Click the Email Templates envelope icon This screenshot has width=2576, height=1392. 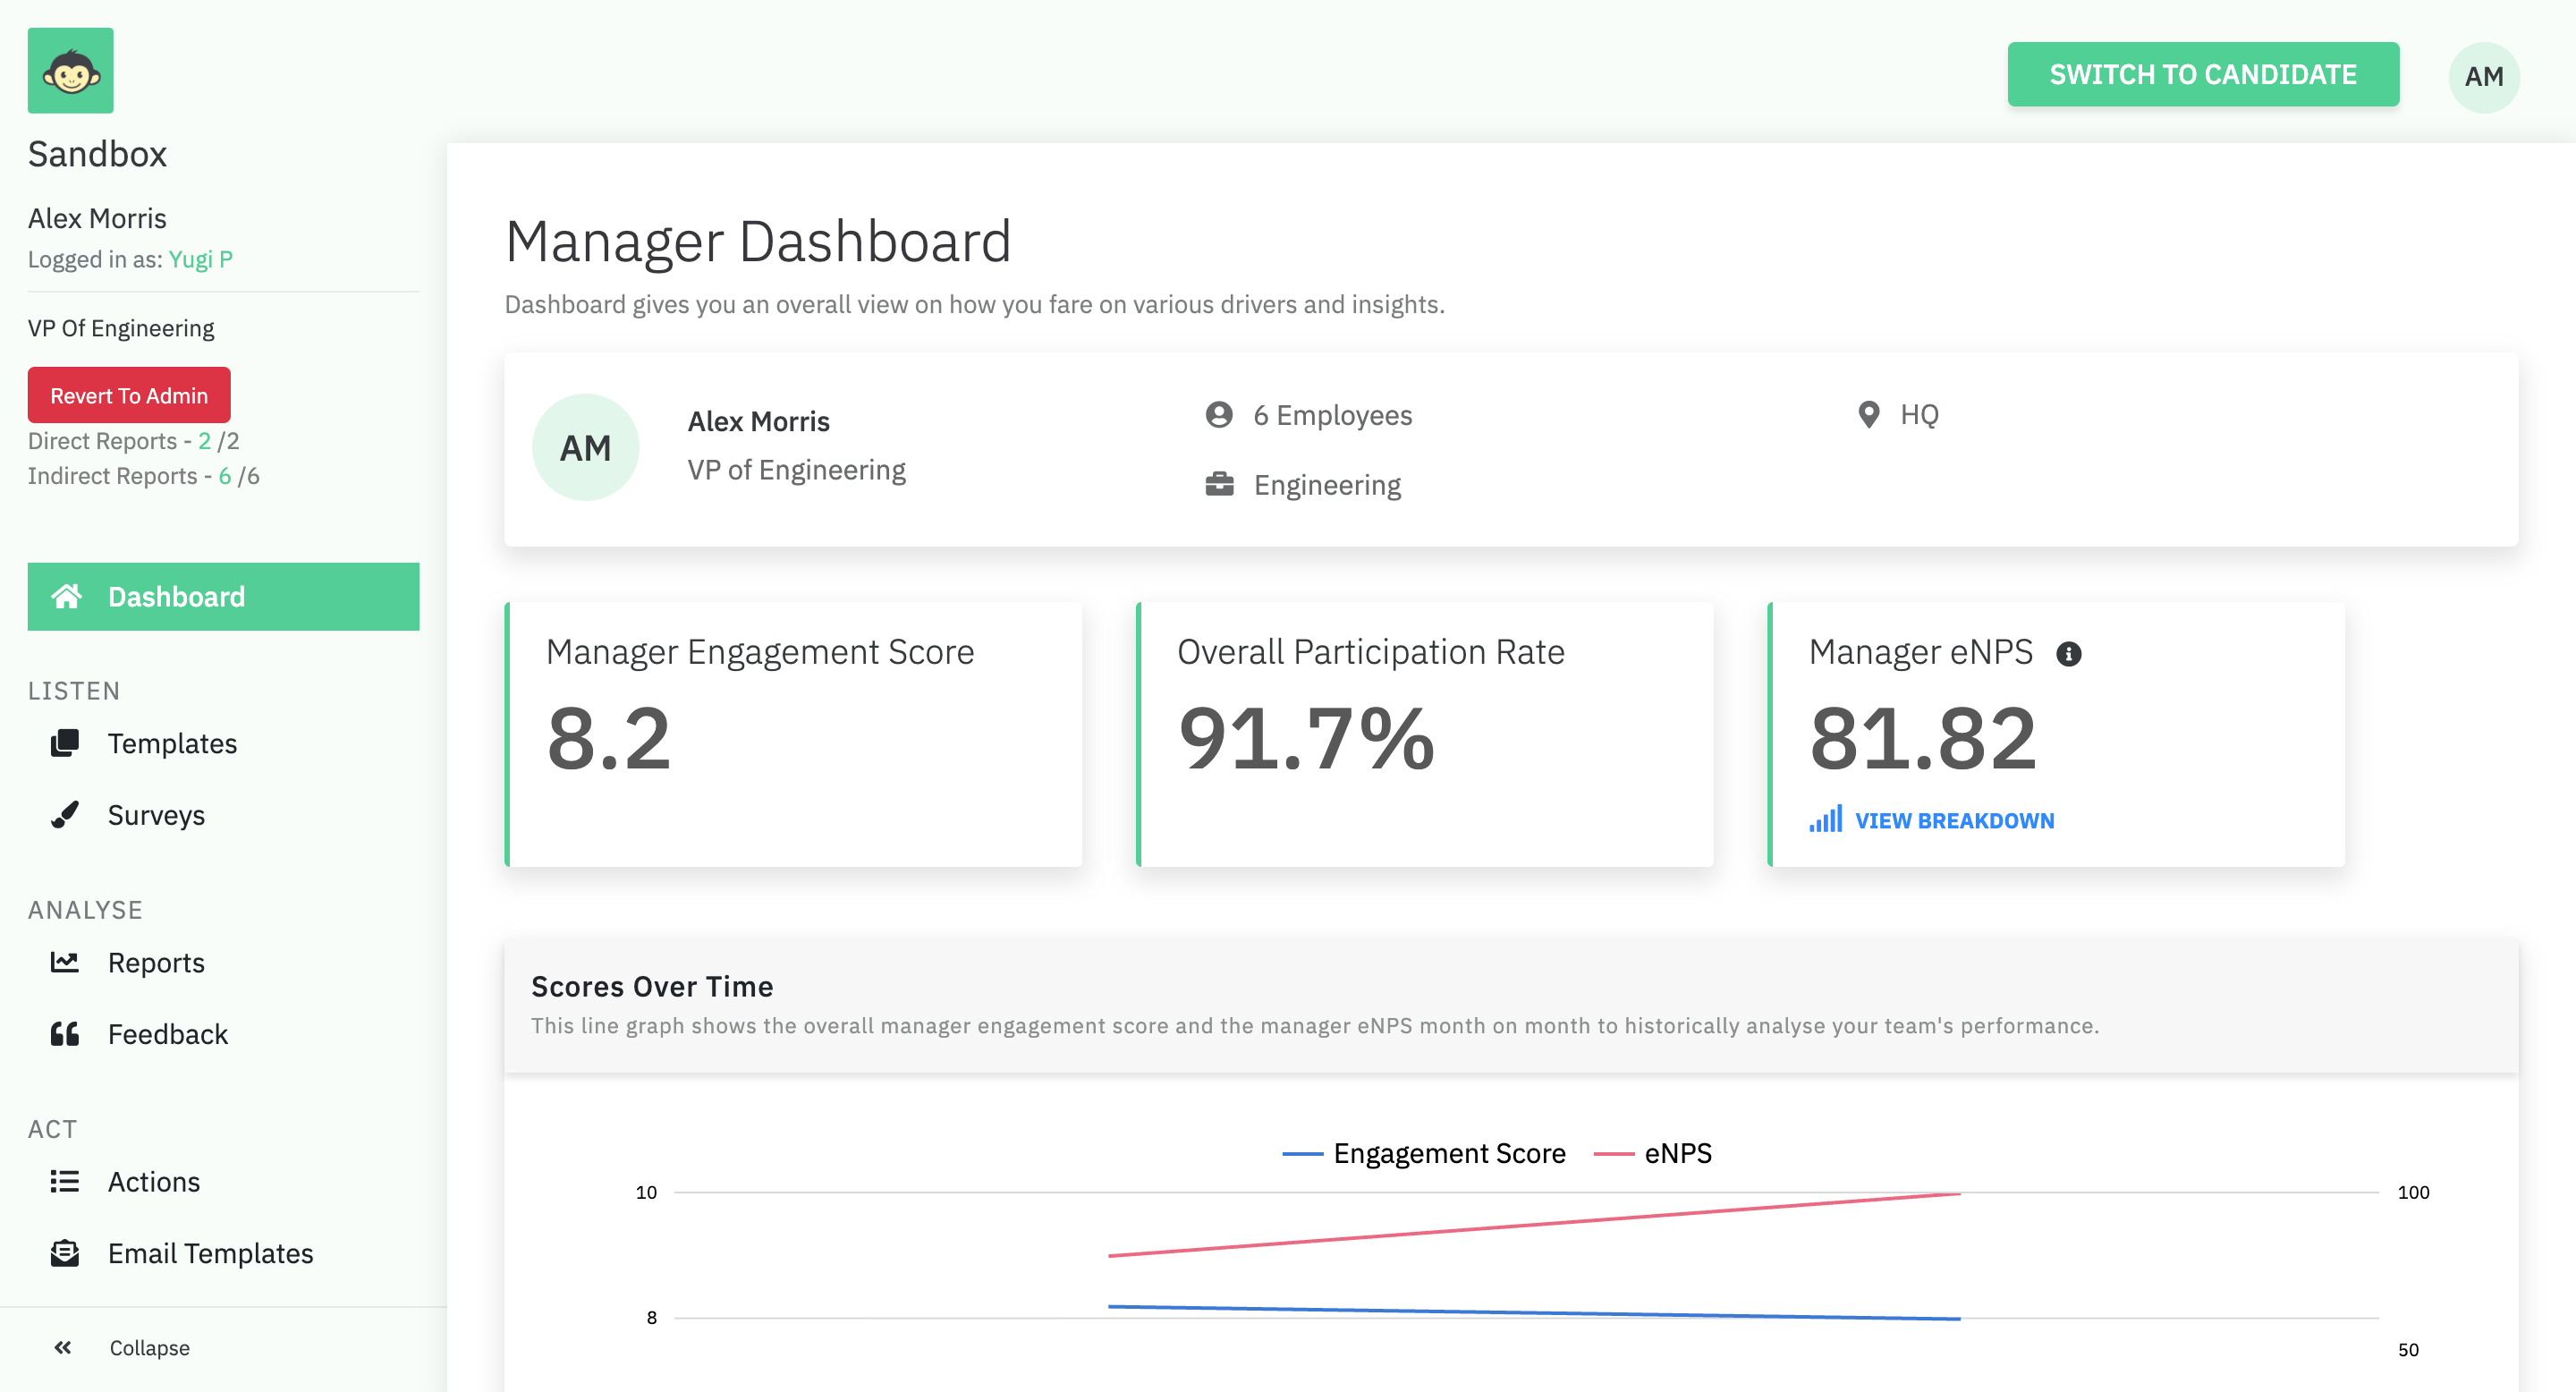coord(65,1253)
